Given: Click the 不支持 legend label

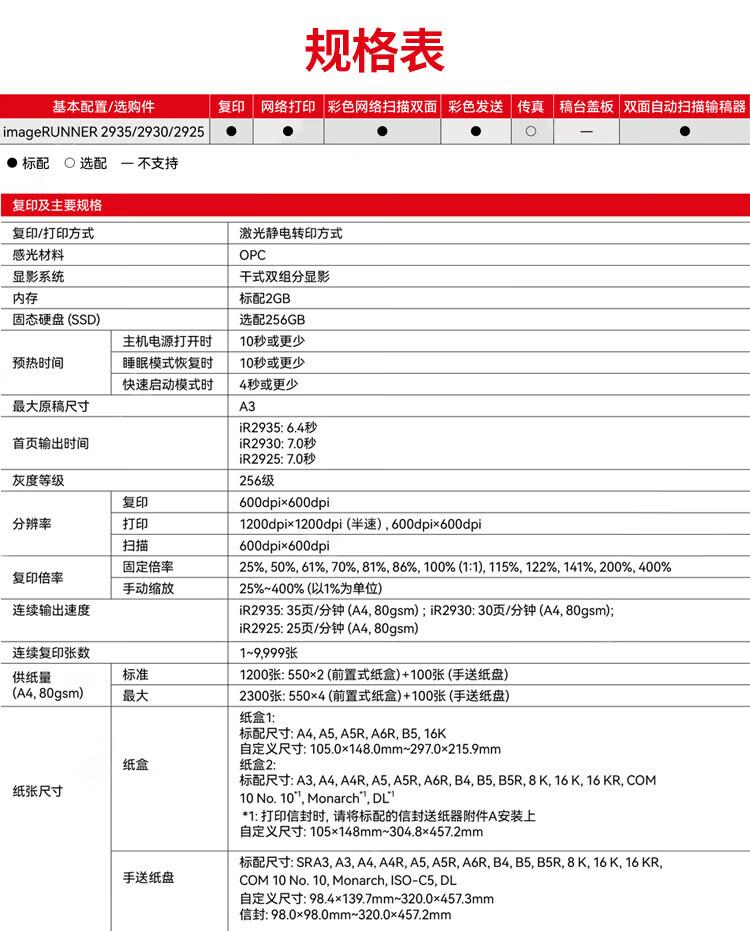Looking at the screenshot, I should [x=157, y=163].
